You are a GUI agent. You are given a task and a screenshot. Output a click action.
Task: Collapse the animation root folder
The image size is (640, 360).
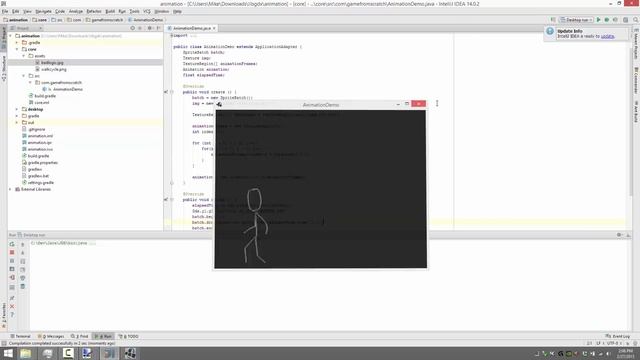tap(11, 36)
